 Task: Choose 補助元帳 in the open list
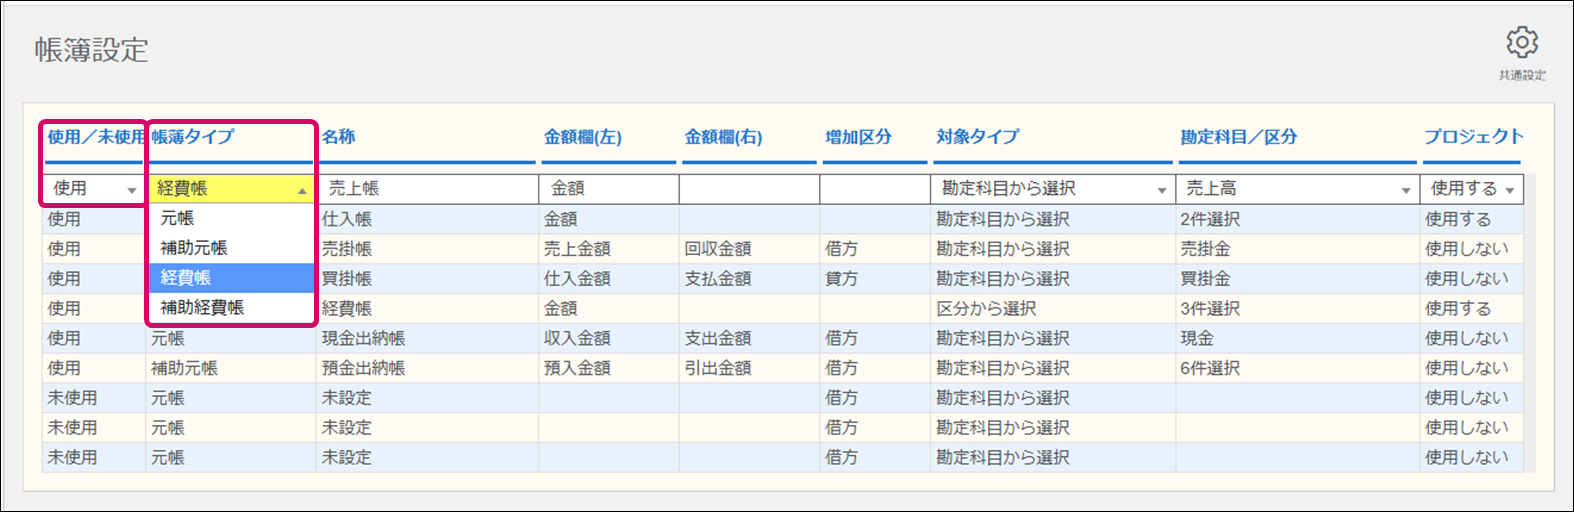point(194,248)
